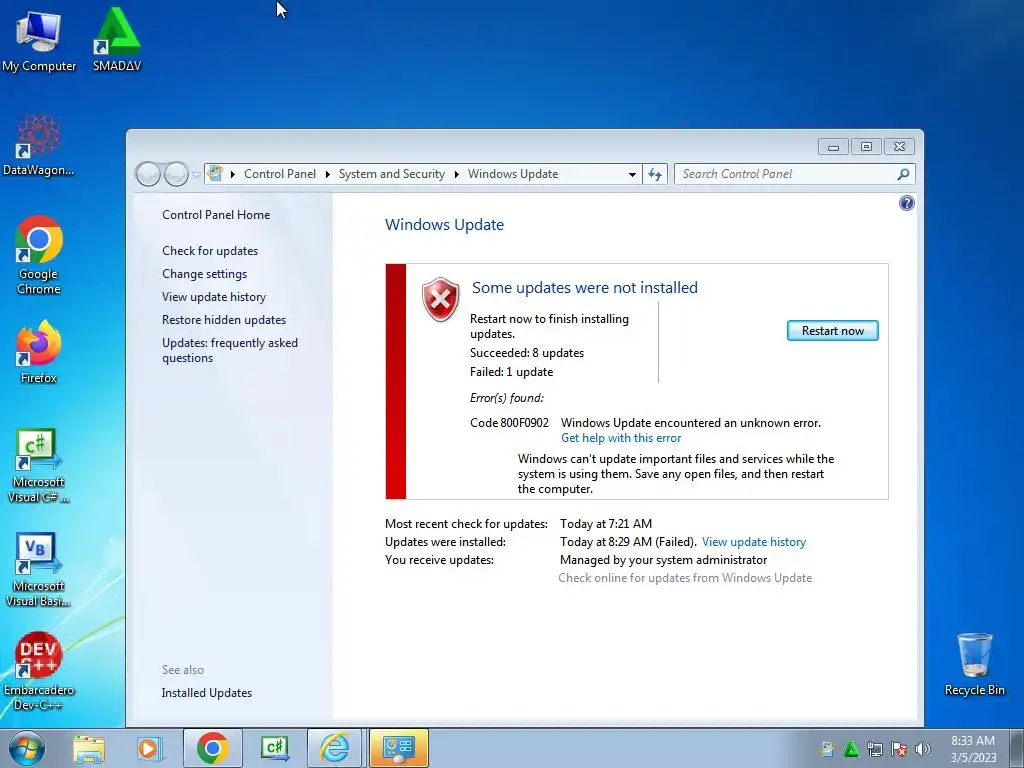The image size is (1024, 768).
Task: Click error code 800F0902 text
Action: coord(509,423)
